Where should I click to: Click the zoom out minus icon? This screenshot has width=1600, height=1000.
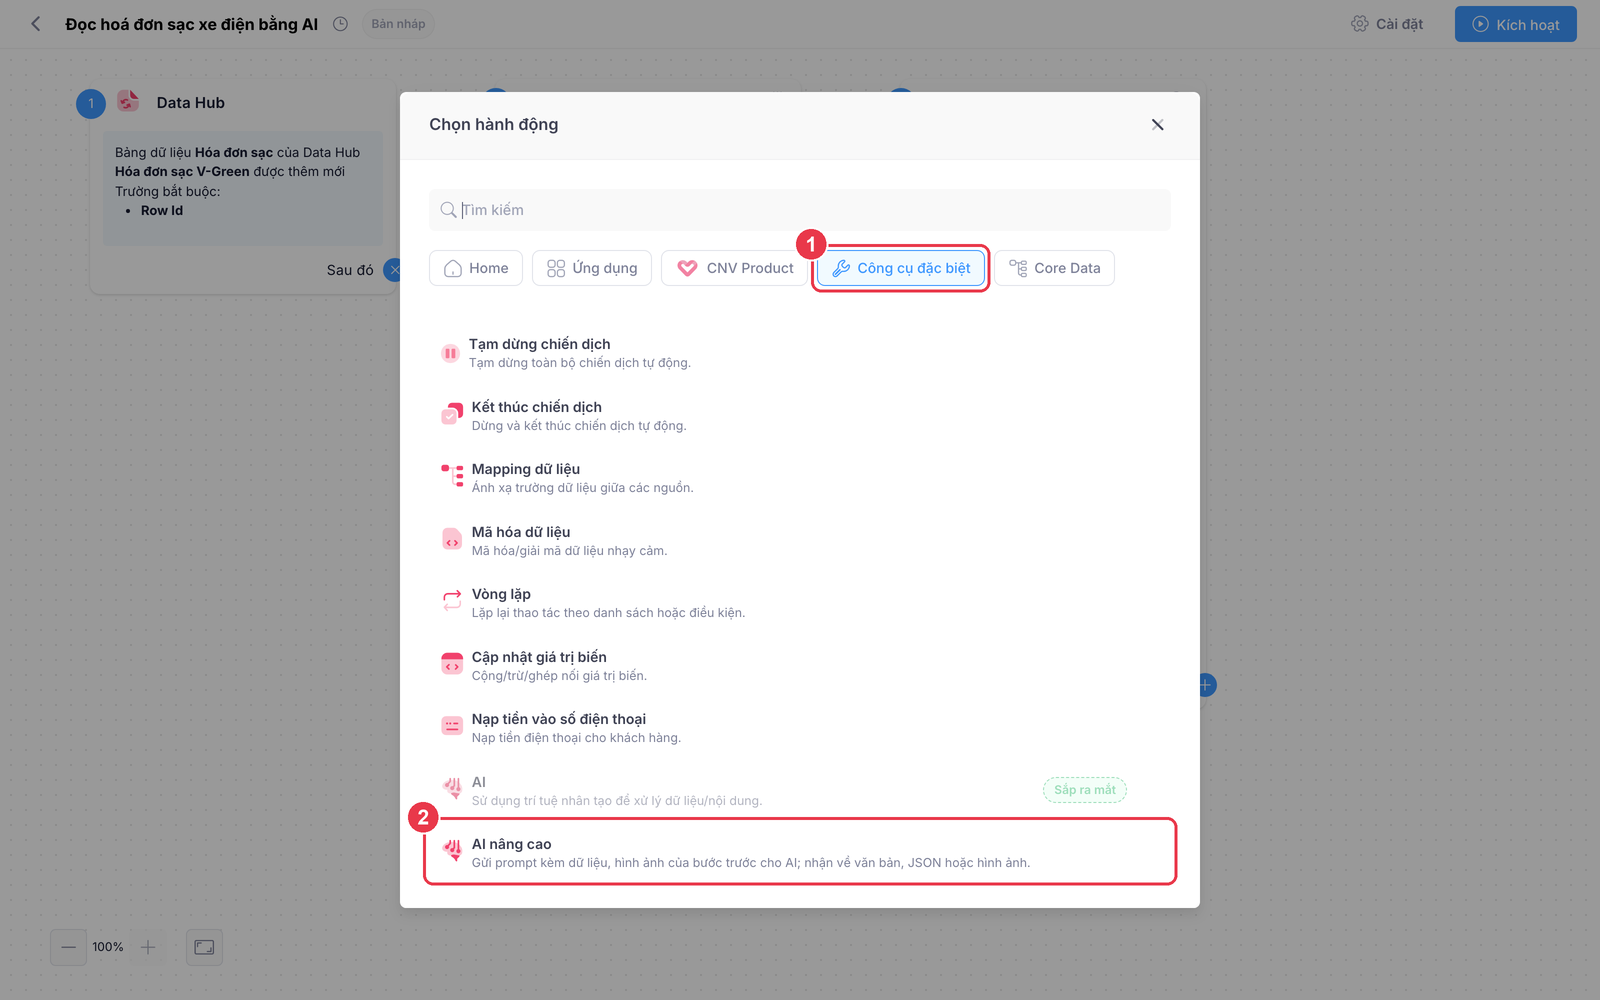pos(68,947)
